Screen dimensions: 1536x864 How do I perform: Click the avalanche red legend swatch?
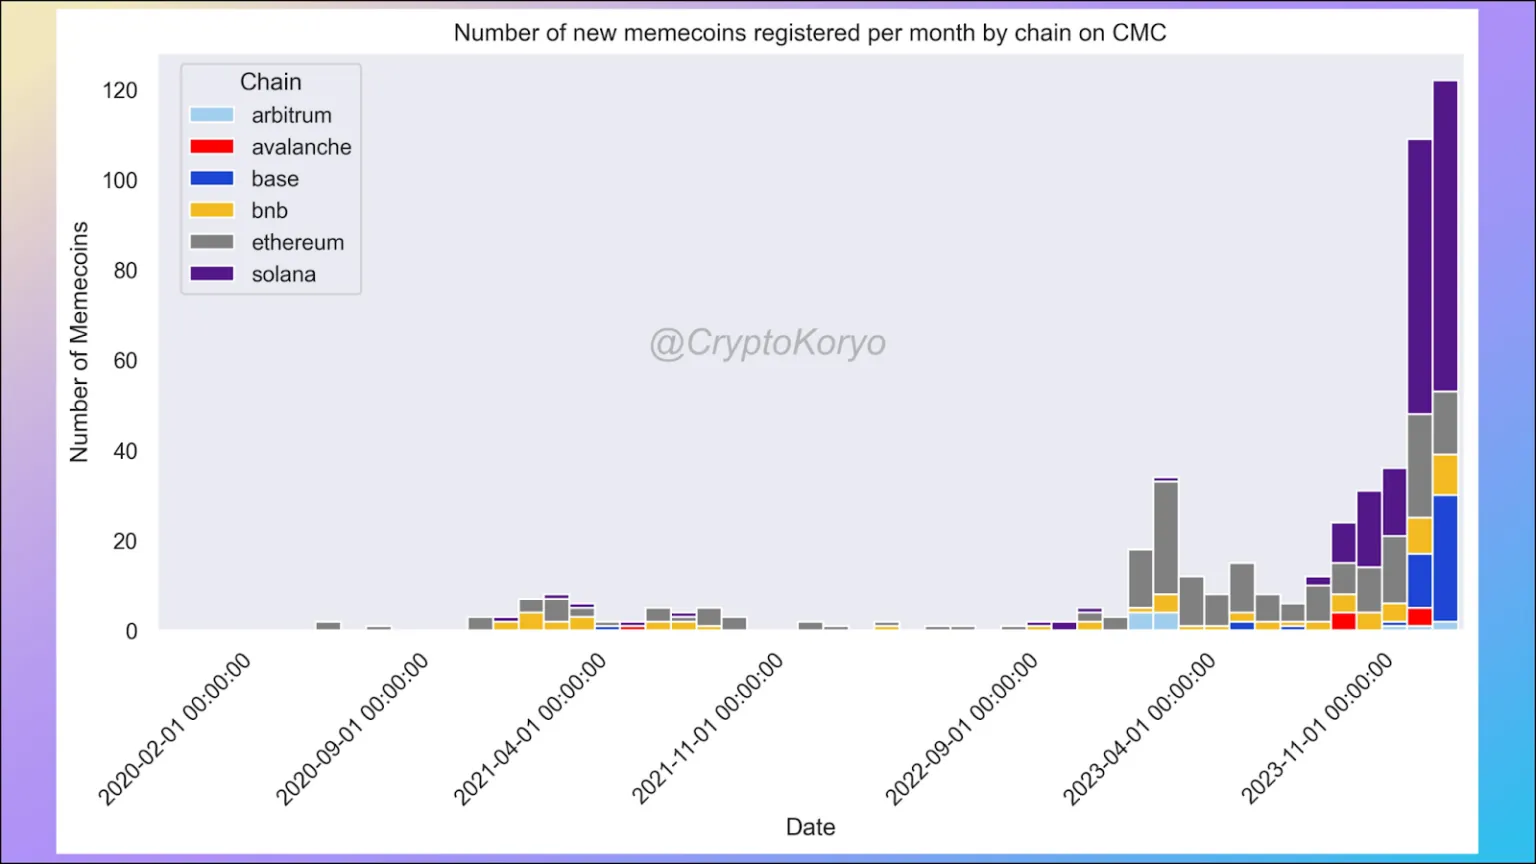[x=212, y=147]
